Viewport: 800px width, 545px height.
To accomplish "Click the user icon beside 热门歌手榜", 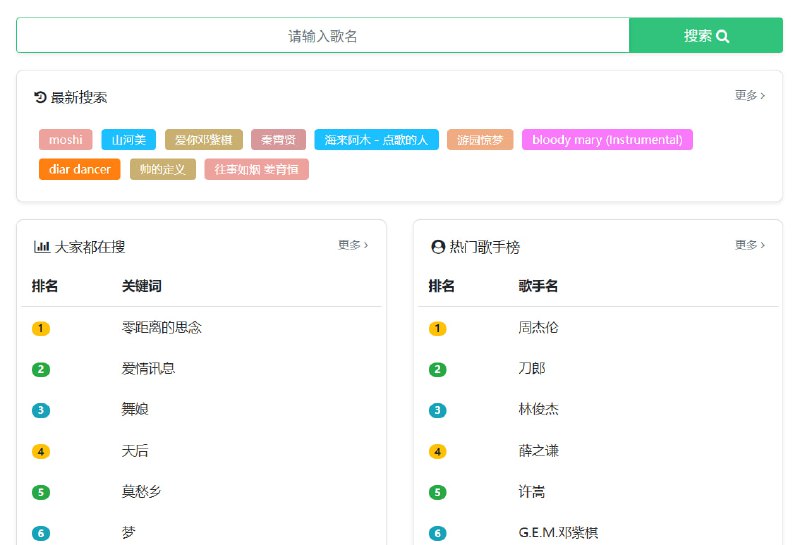I will (x=437, y=246).
